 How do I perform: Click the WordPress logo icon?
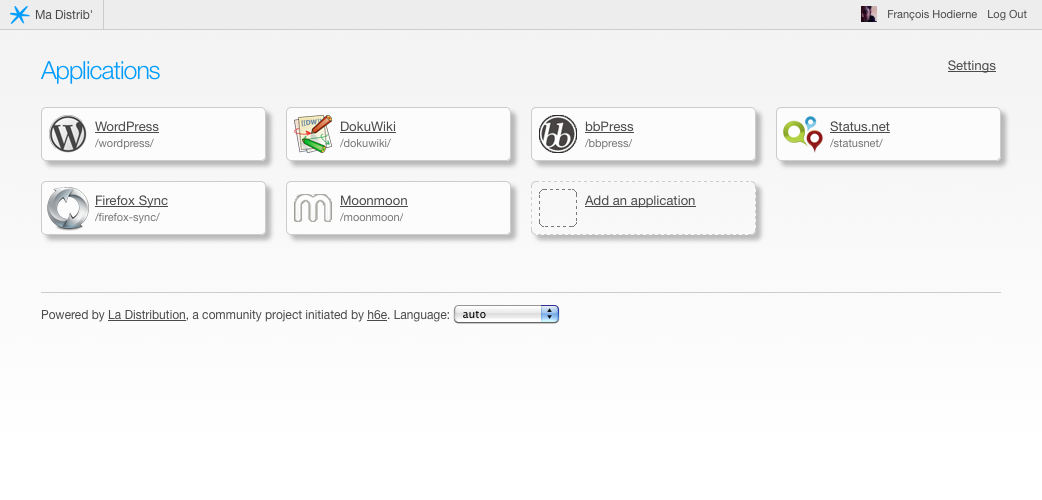[x=67, y=134]
